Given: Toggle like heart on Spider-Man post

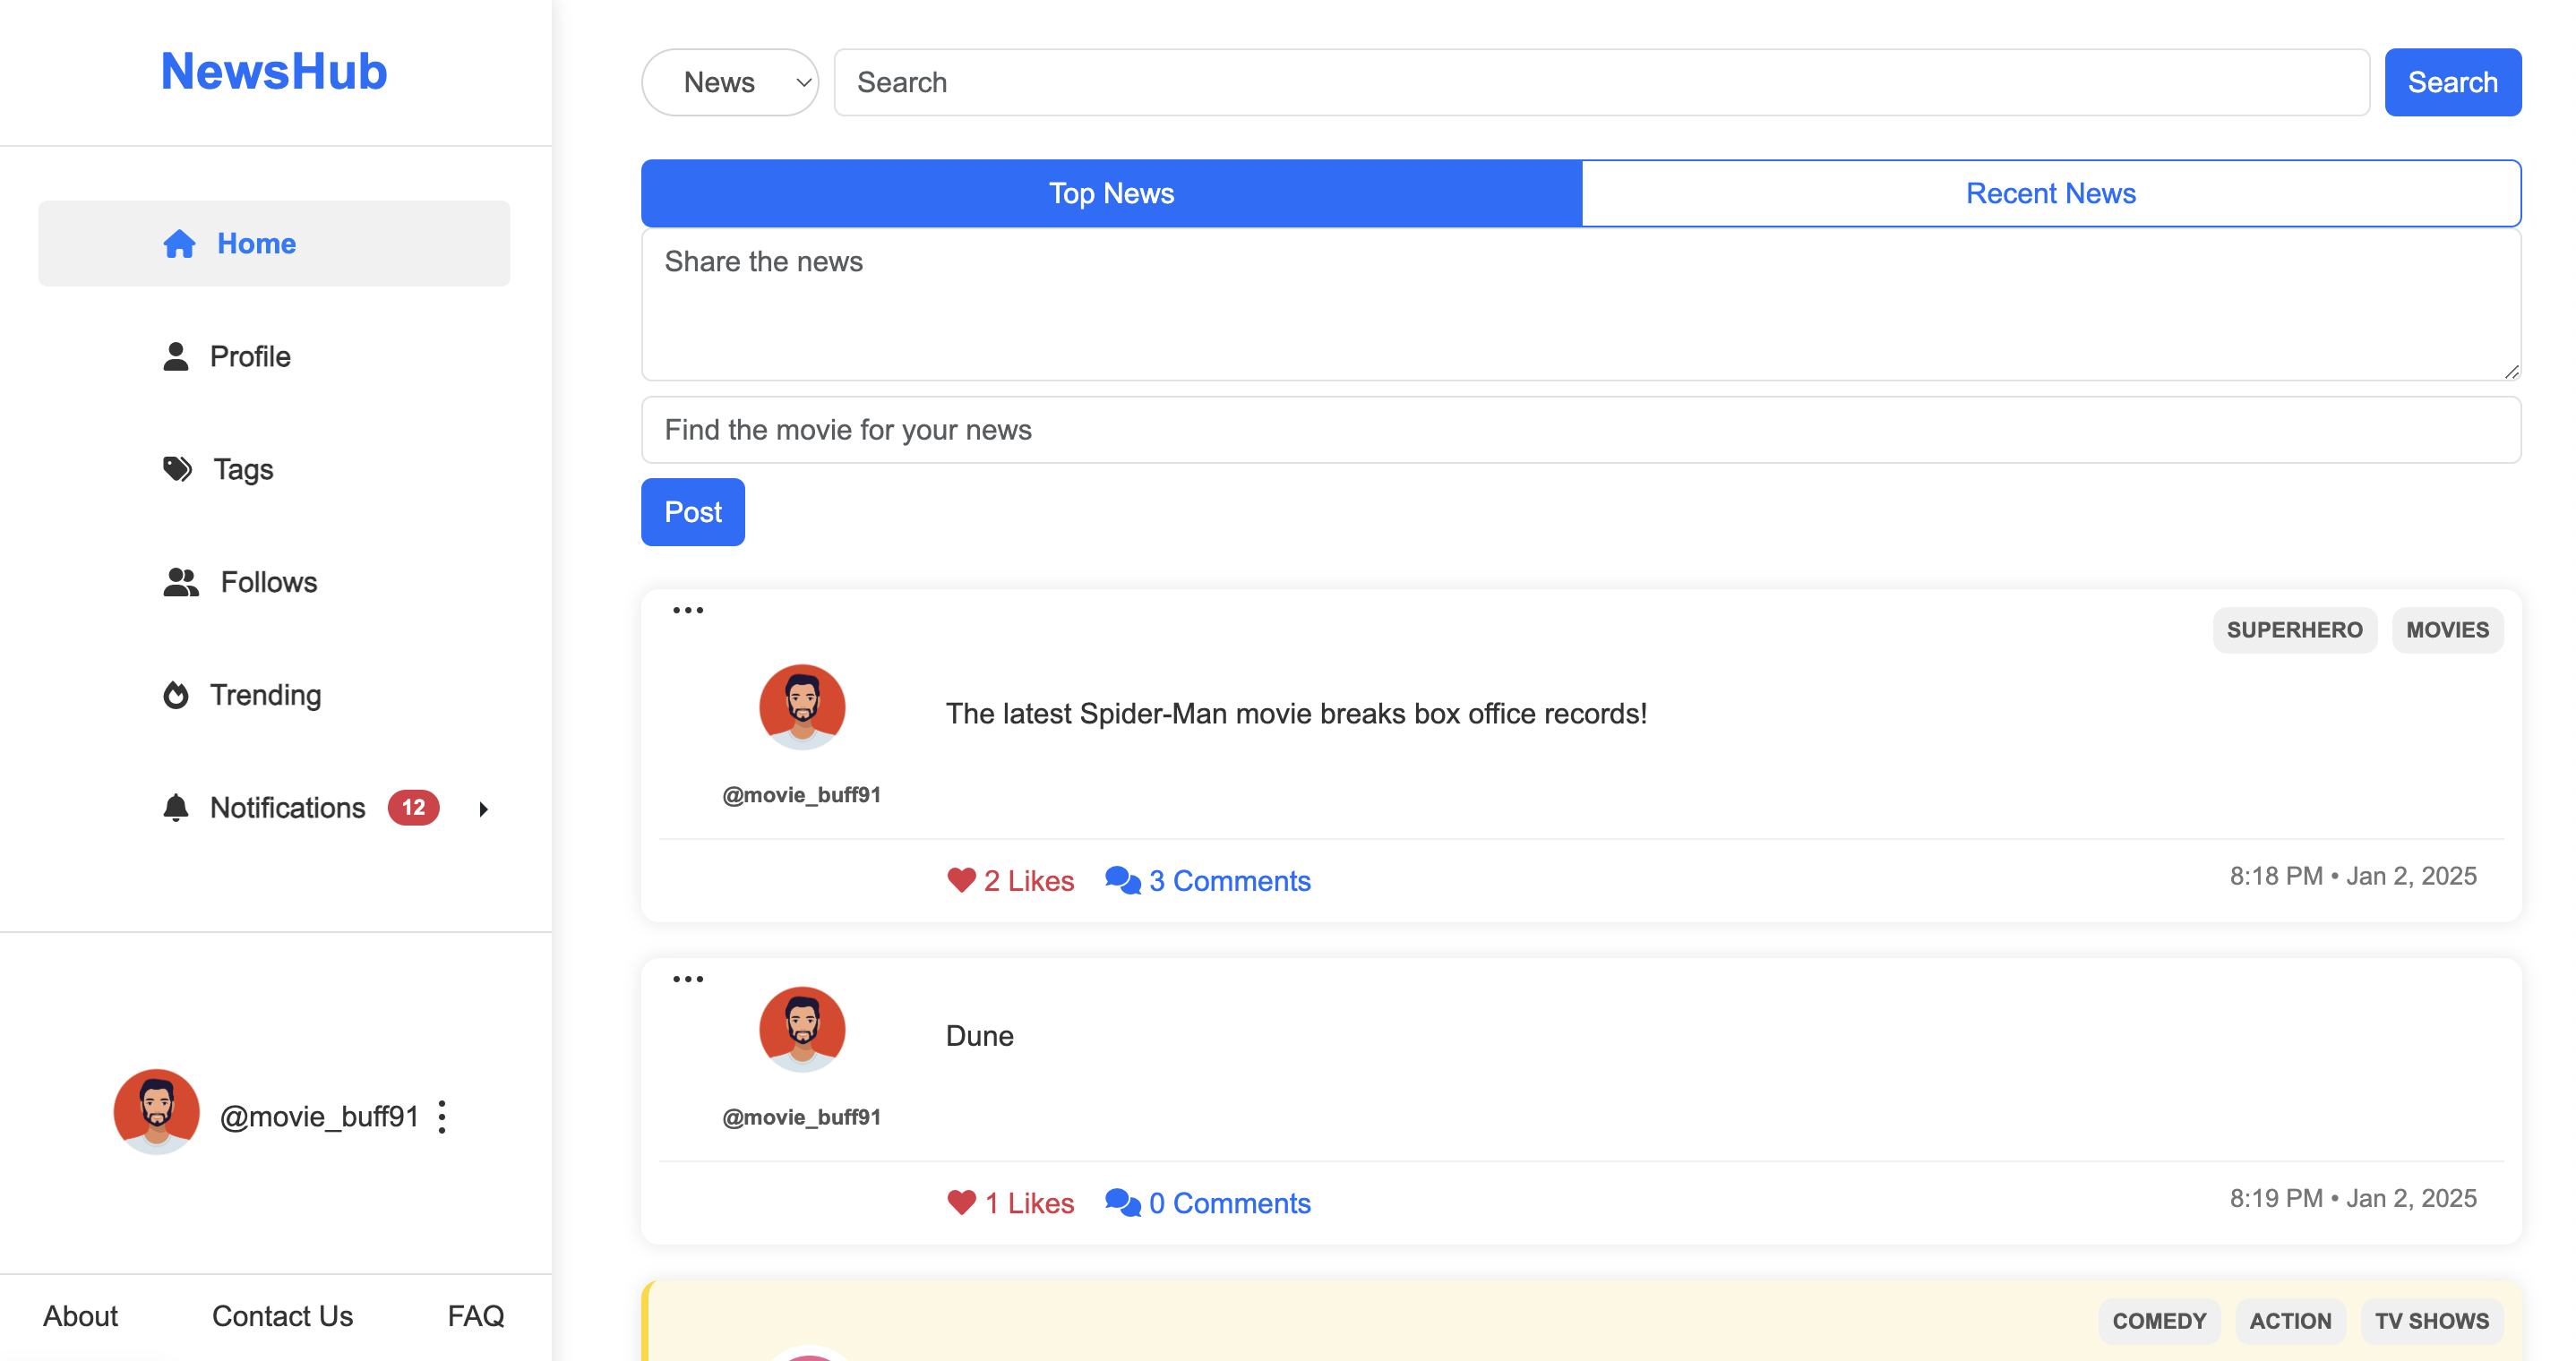Looking at the screenshot, I should tap(961, 880).
